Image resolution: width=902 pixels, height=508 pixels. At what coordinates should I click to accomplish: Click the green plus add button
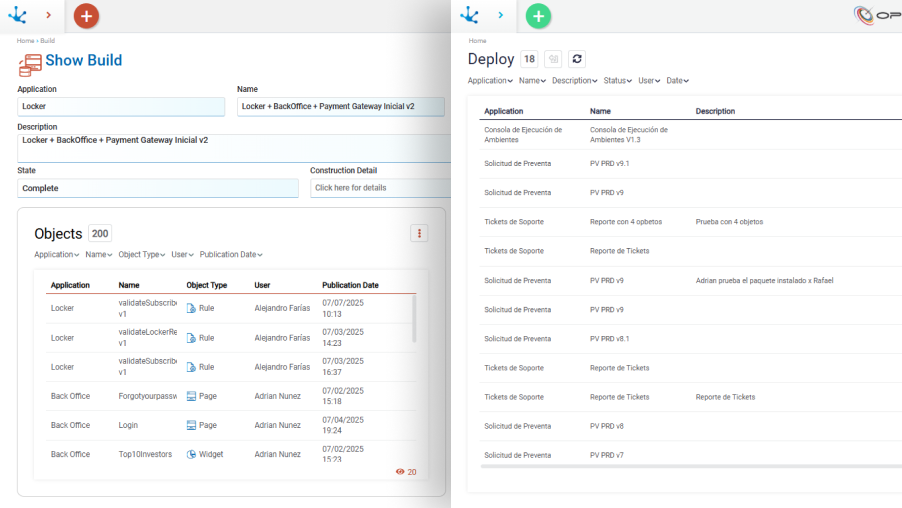pos(538,16)
